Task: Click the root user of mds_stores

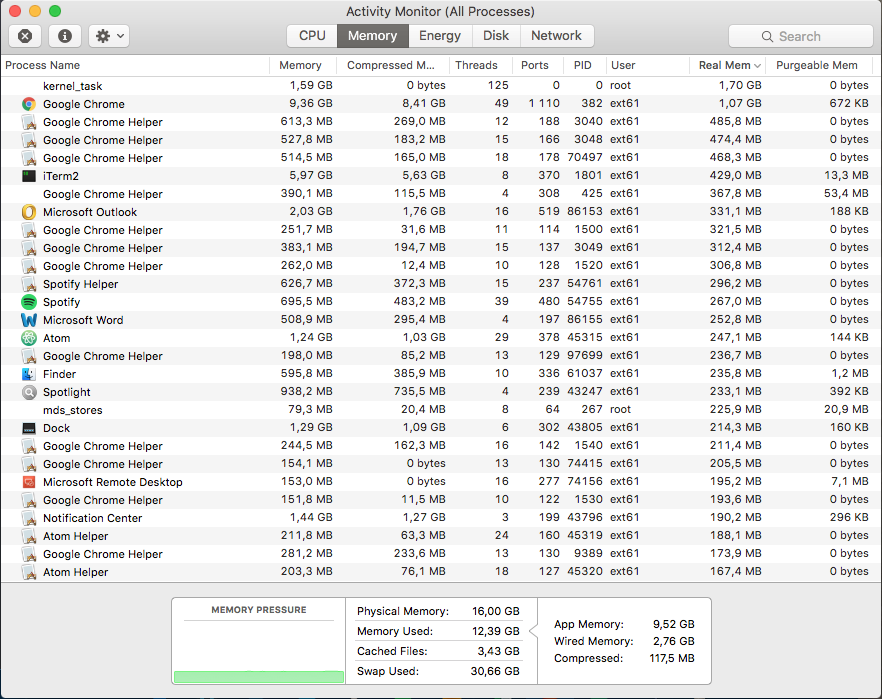Action: pyautogui.click(x=620, y=409)
